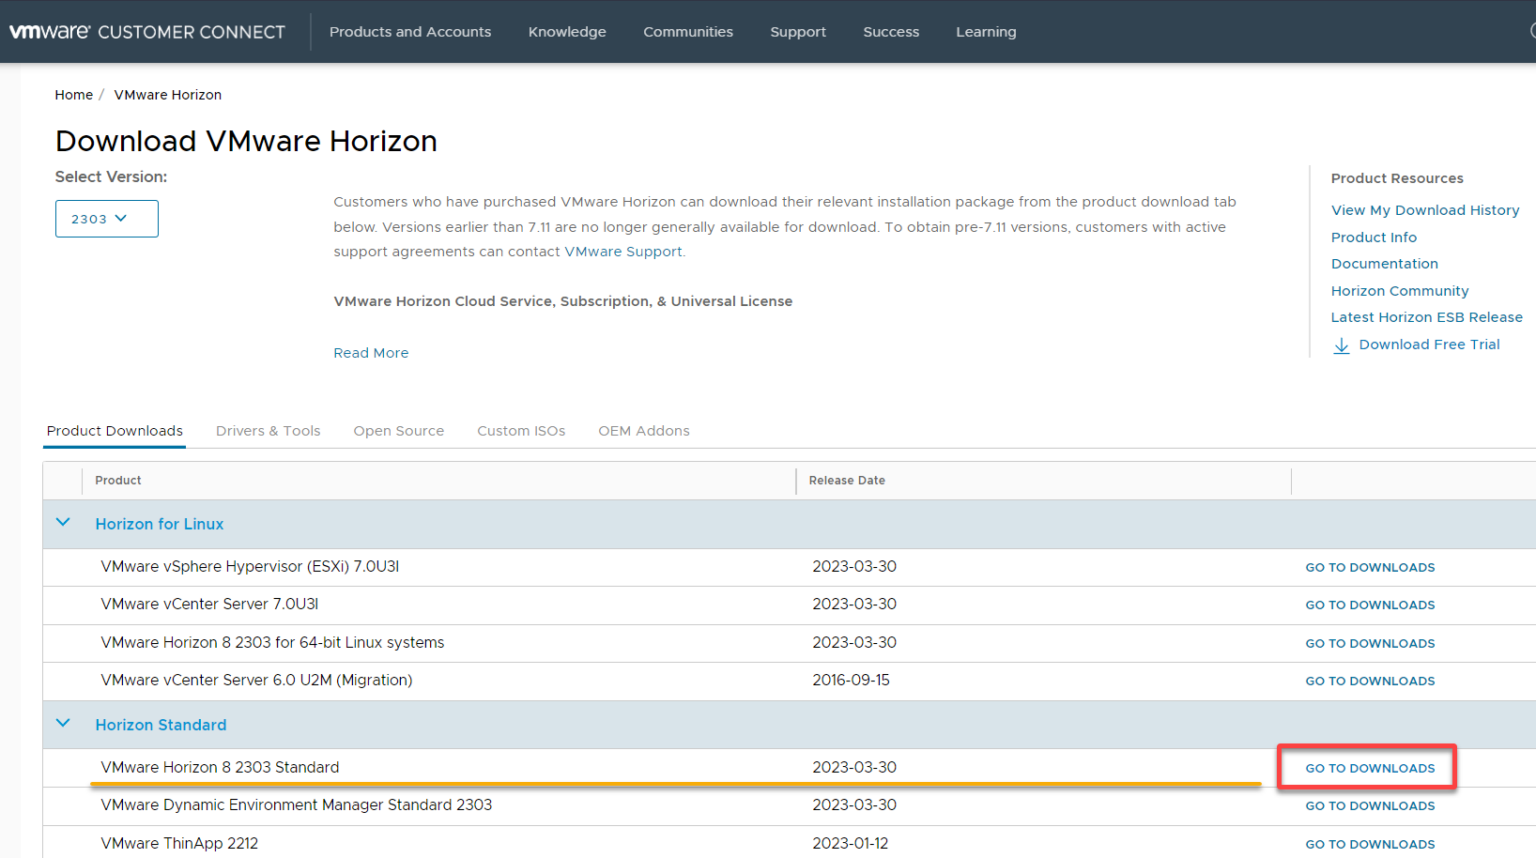Go to Home breadcrumb link

(x=74, y=95)
